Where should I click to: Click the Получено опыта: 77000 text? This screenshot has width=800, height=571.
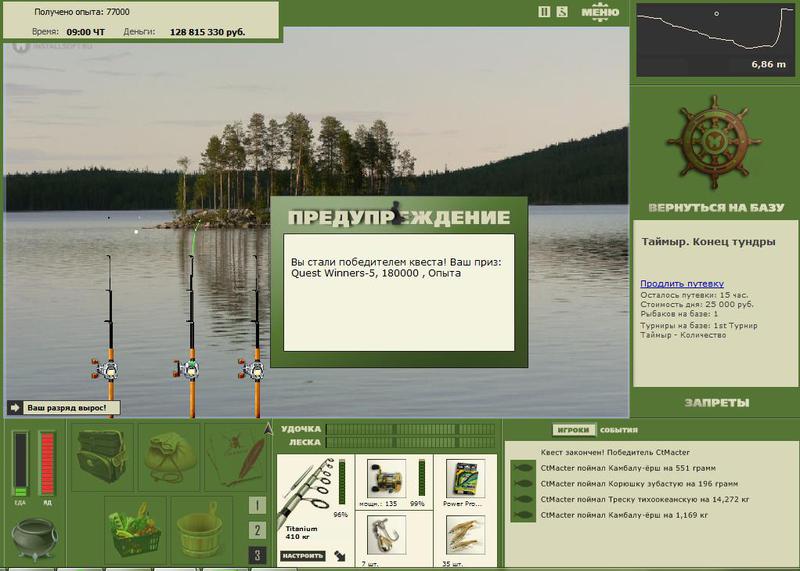pyautogui.click(x=82, y=12)
